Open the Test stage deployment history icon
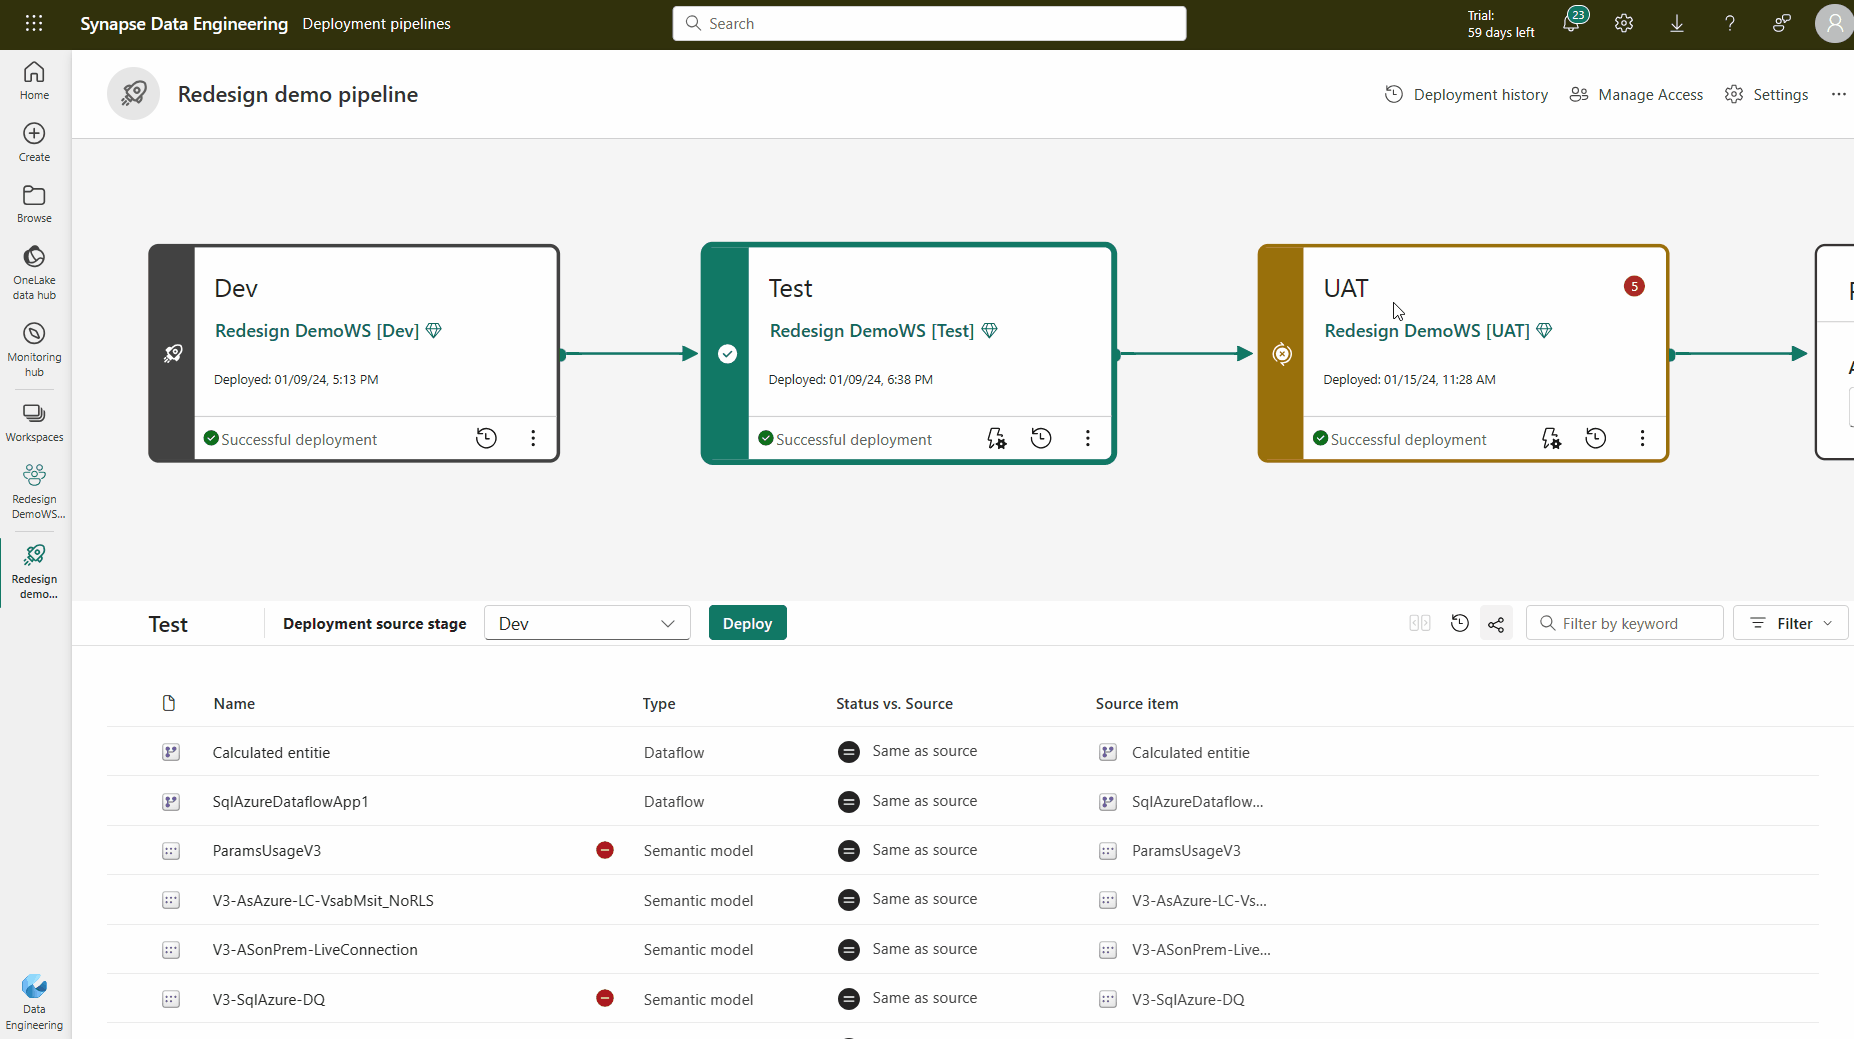 click(x=1041, y=438)
